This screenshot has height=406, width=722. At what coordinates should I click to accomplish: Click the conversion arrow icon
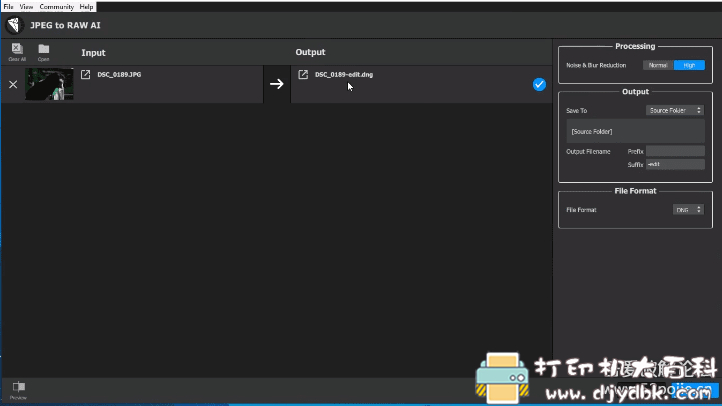(x=277, y=84)
